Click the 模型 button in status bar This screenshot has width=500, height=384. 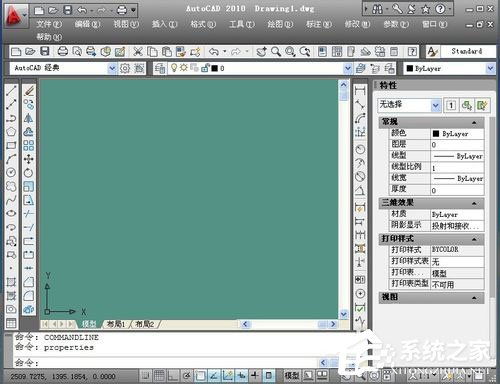(x=292, y=376)
